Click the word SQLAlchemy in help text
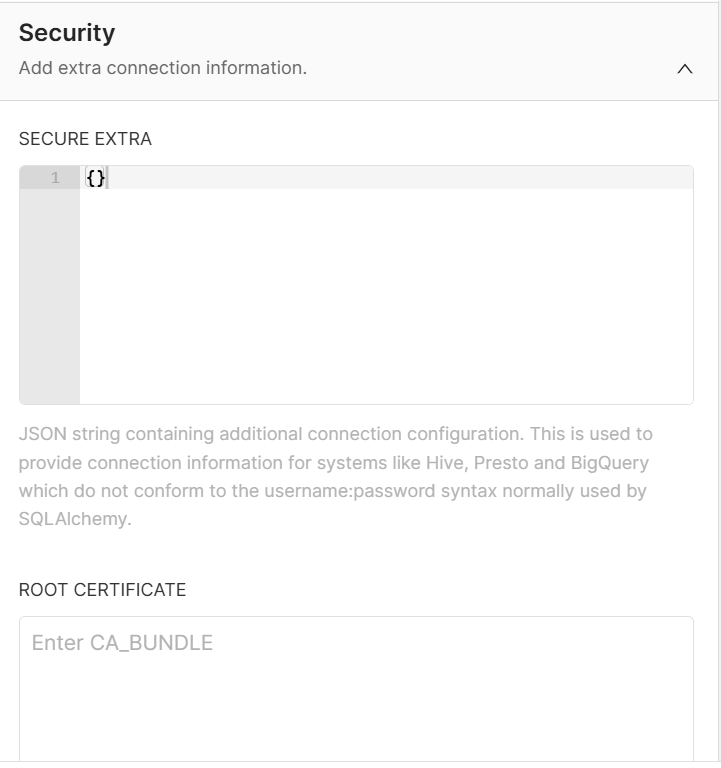 (75, 520)
